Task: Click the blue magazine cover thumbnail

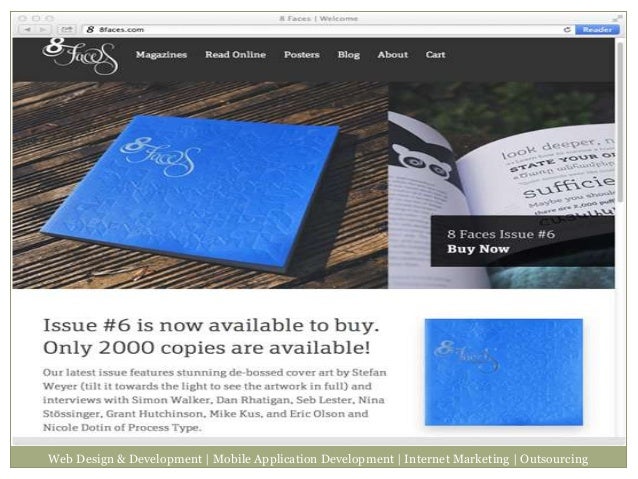Action: click(x=504, y=372)
